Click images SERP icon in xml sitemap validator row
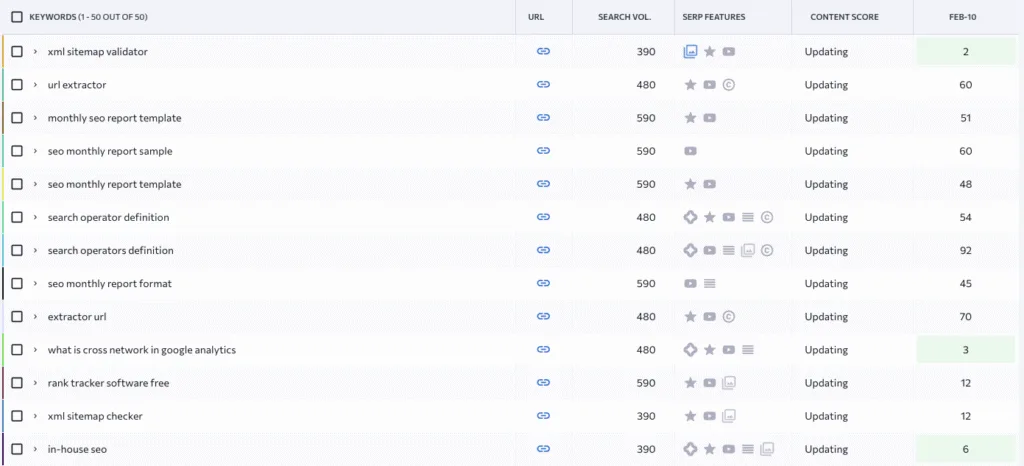Image resolution: width=1024 pixels, height=466 pixels. (x=690, y=52)
